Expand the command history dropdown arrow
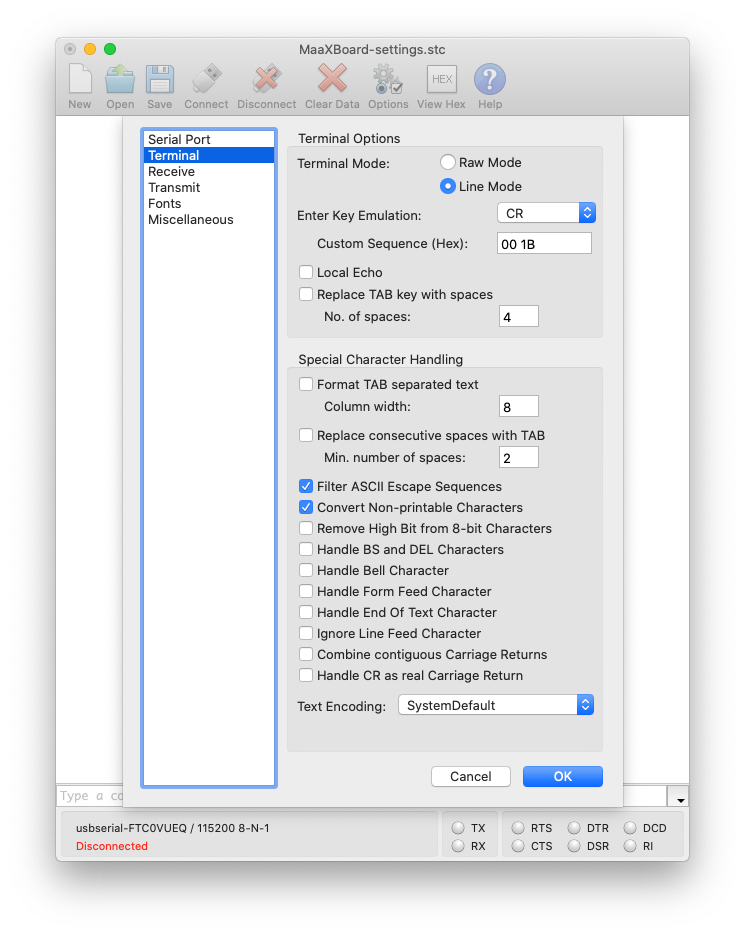The image size is (745, 935). pos(680,797)
